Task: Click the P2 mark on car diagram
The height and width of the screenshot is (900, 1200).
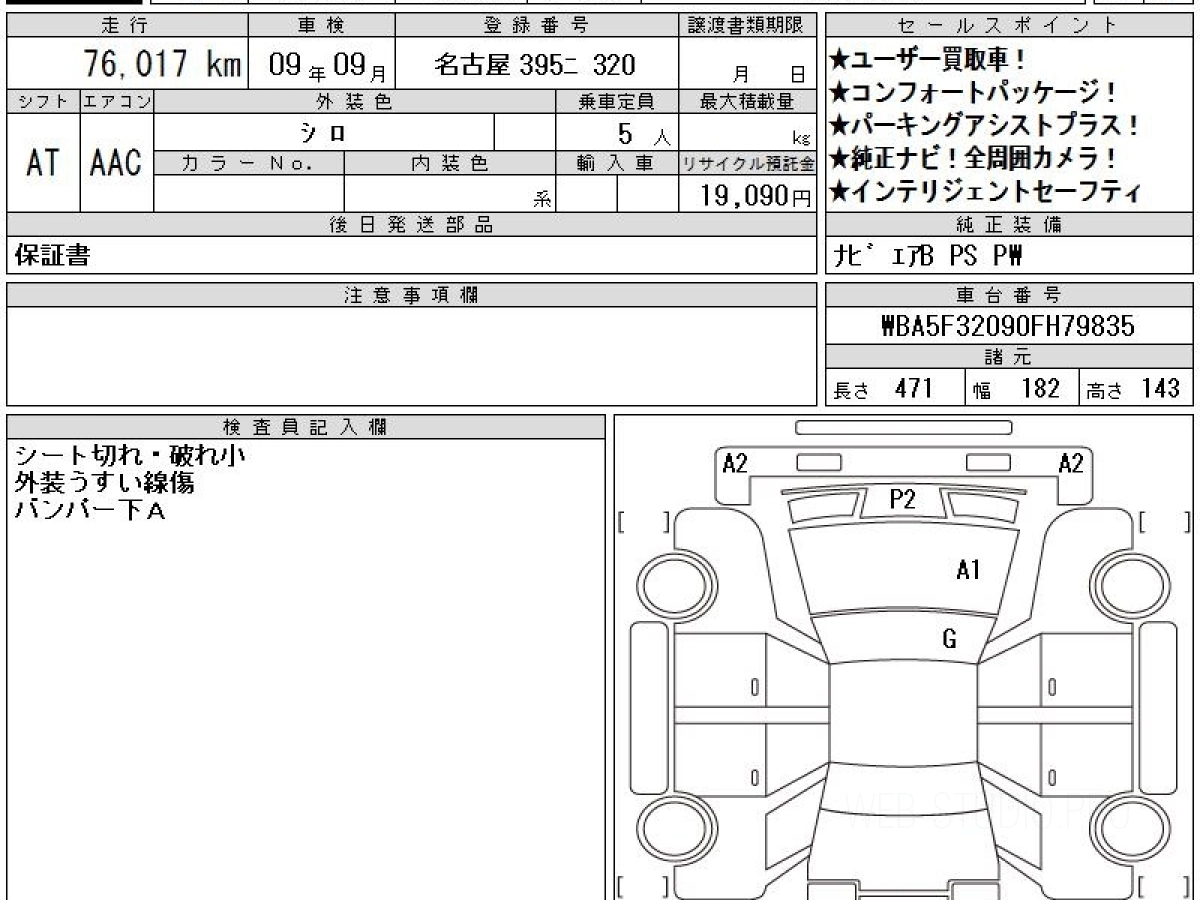Action: (x=903, y=499)
